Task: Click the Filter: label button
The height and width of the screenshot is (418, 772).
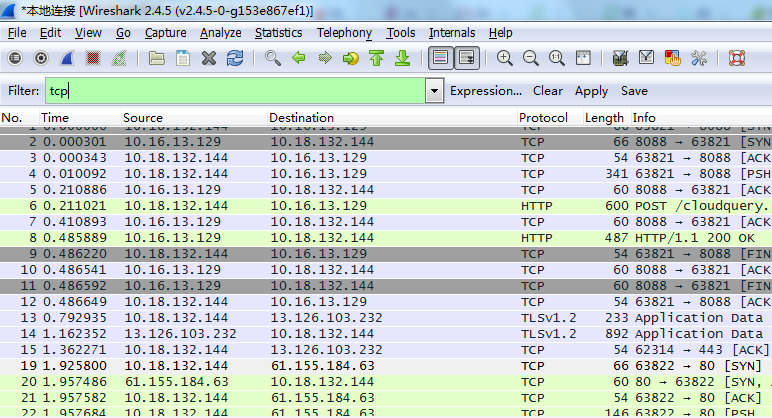Action: (x=24, y=91)
